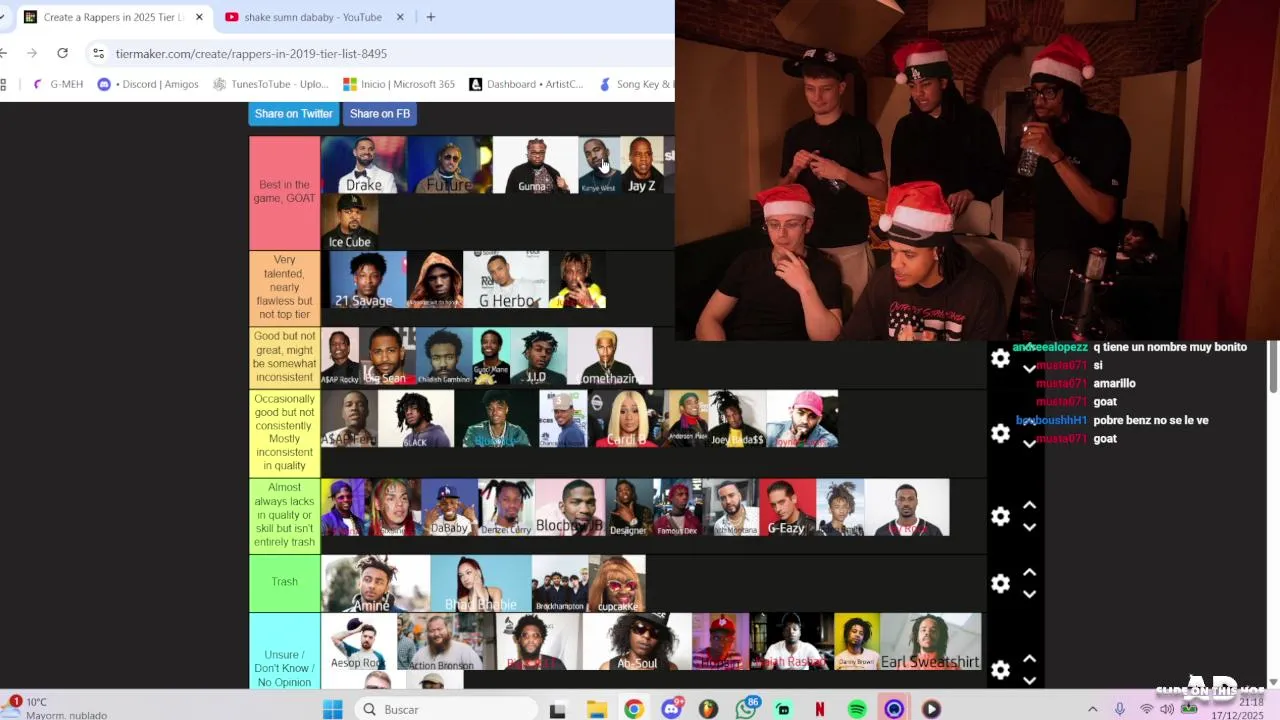Open Song Key bookmark

point(635,84)
